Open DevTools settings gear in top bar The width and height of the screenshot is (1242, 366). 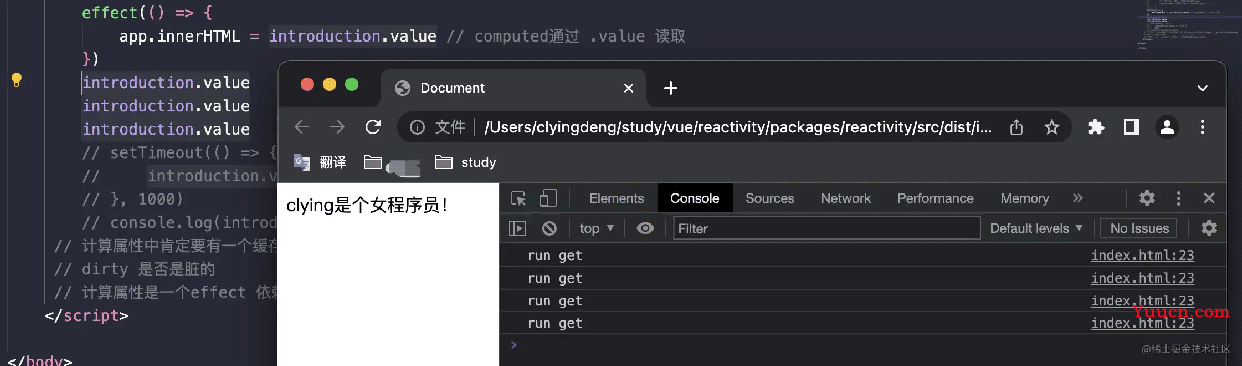click(x=1147, y=198)
